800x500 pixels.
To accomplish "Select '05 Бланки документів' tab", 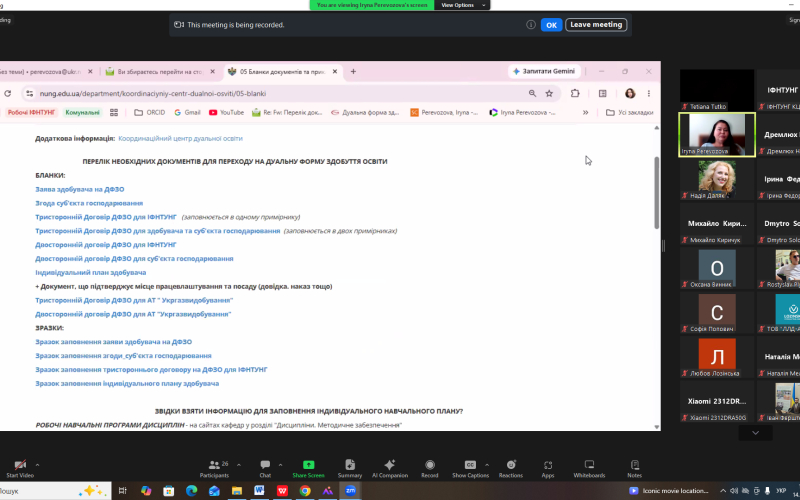I will [x=282, y=72].
